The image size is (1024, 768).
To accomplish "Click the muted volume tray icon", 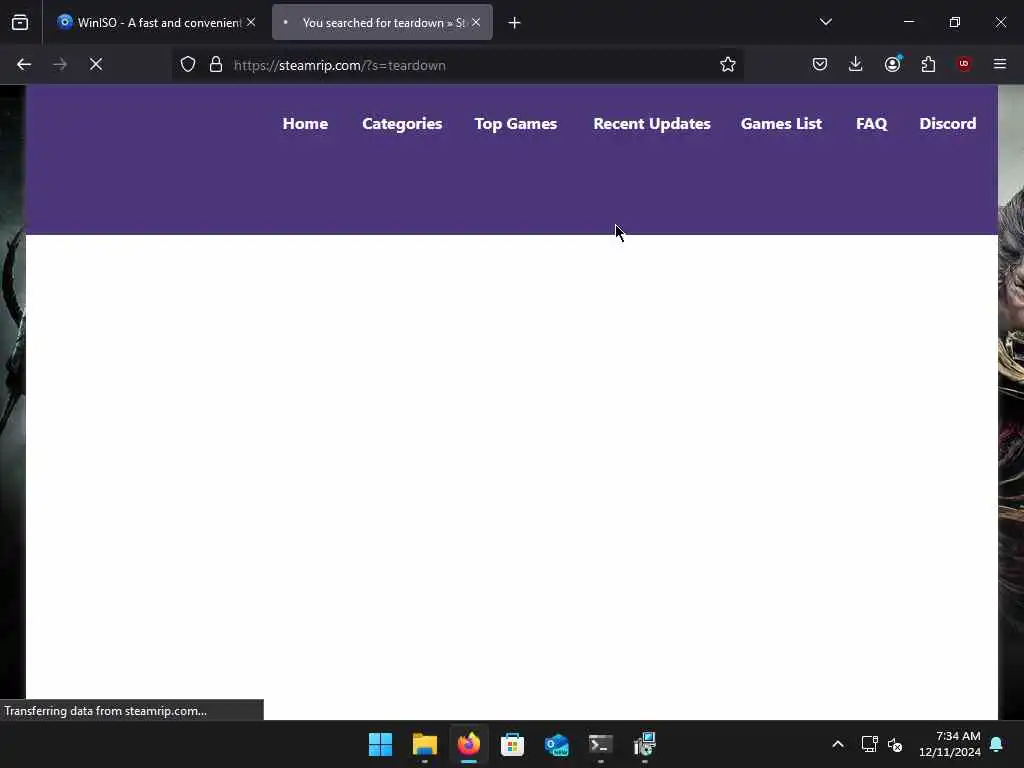I will [895, 744].
